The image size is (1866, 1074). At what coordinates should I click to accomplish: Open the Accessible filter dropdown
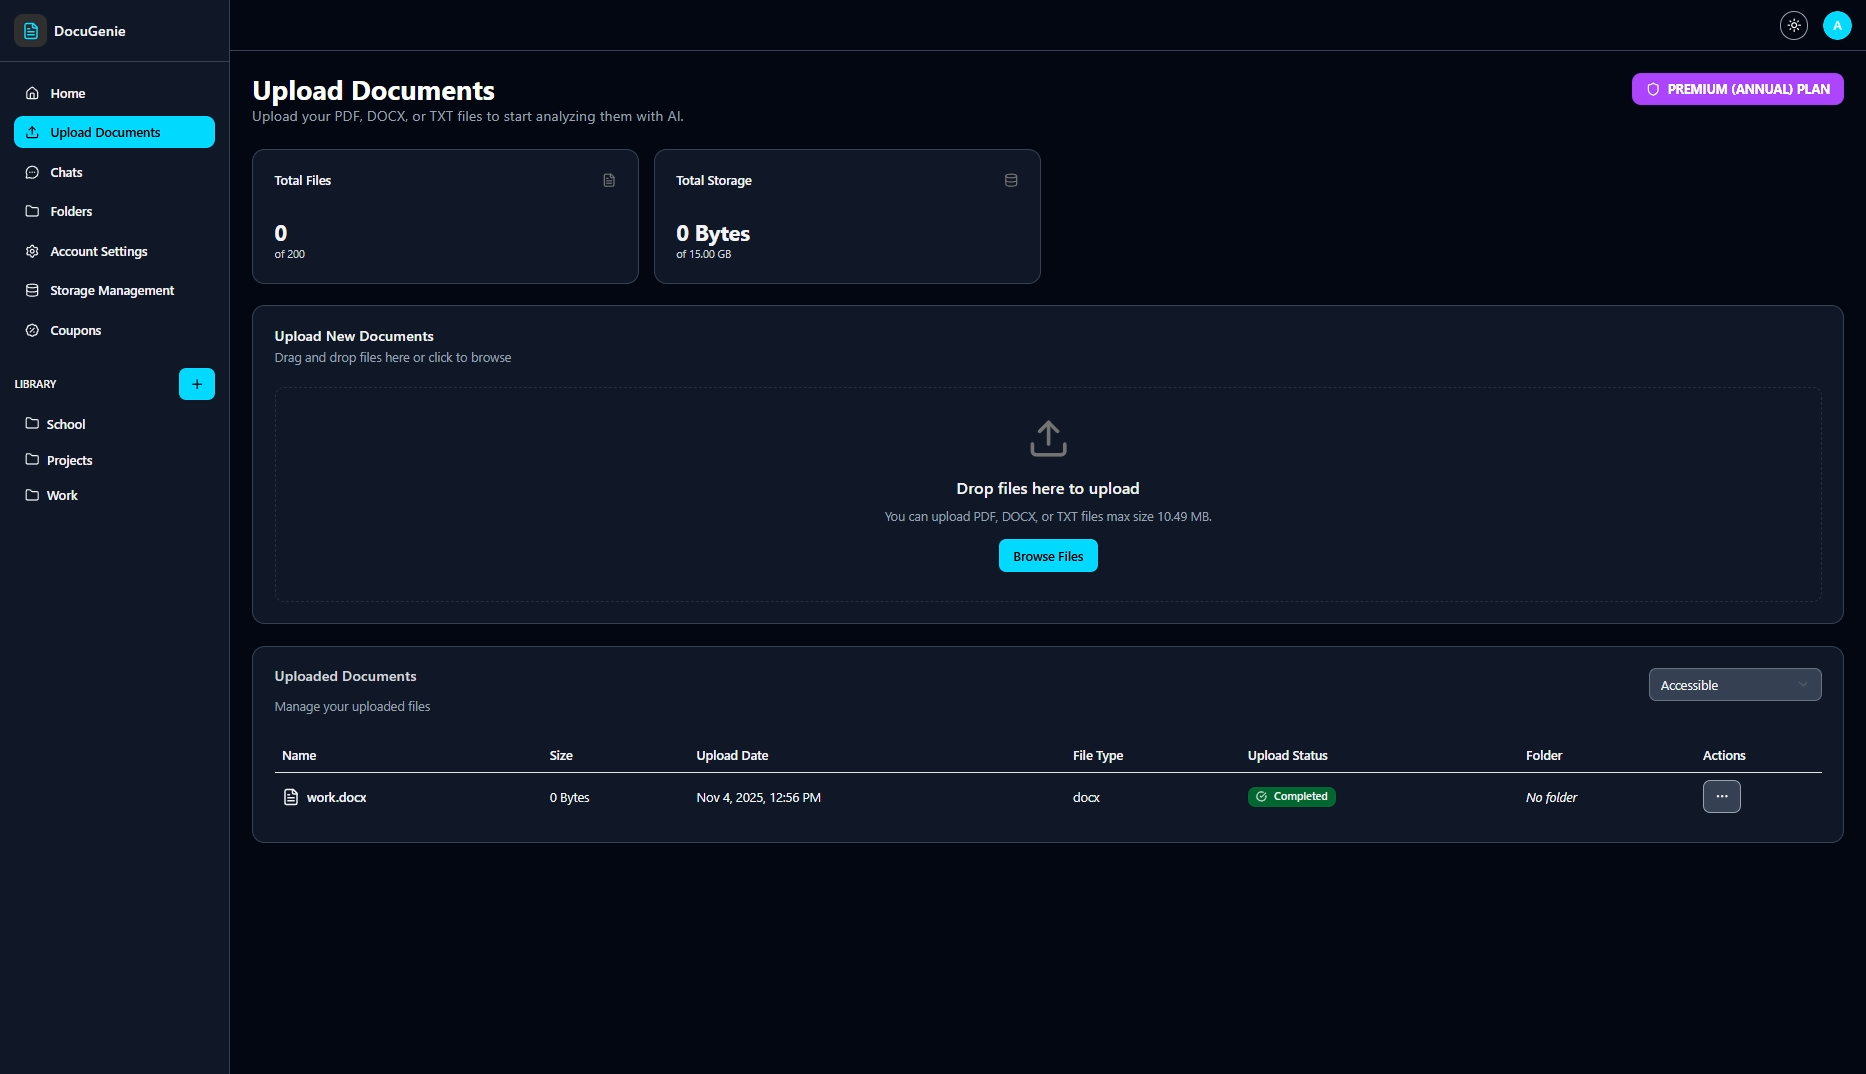tap(1734, 685)
